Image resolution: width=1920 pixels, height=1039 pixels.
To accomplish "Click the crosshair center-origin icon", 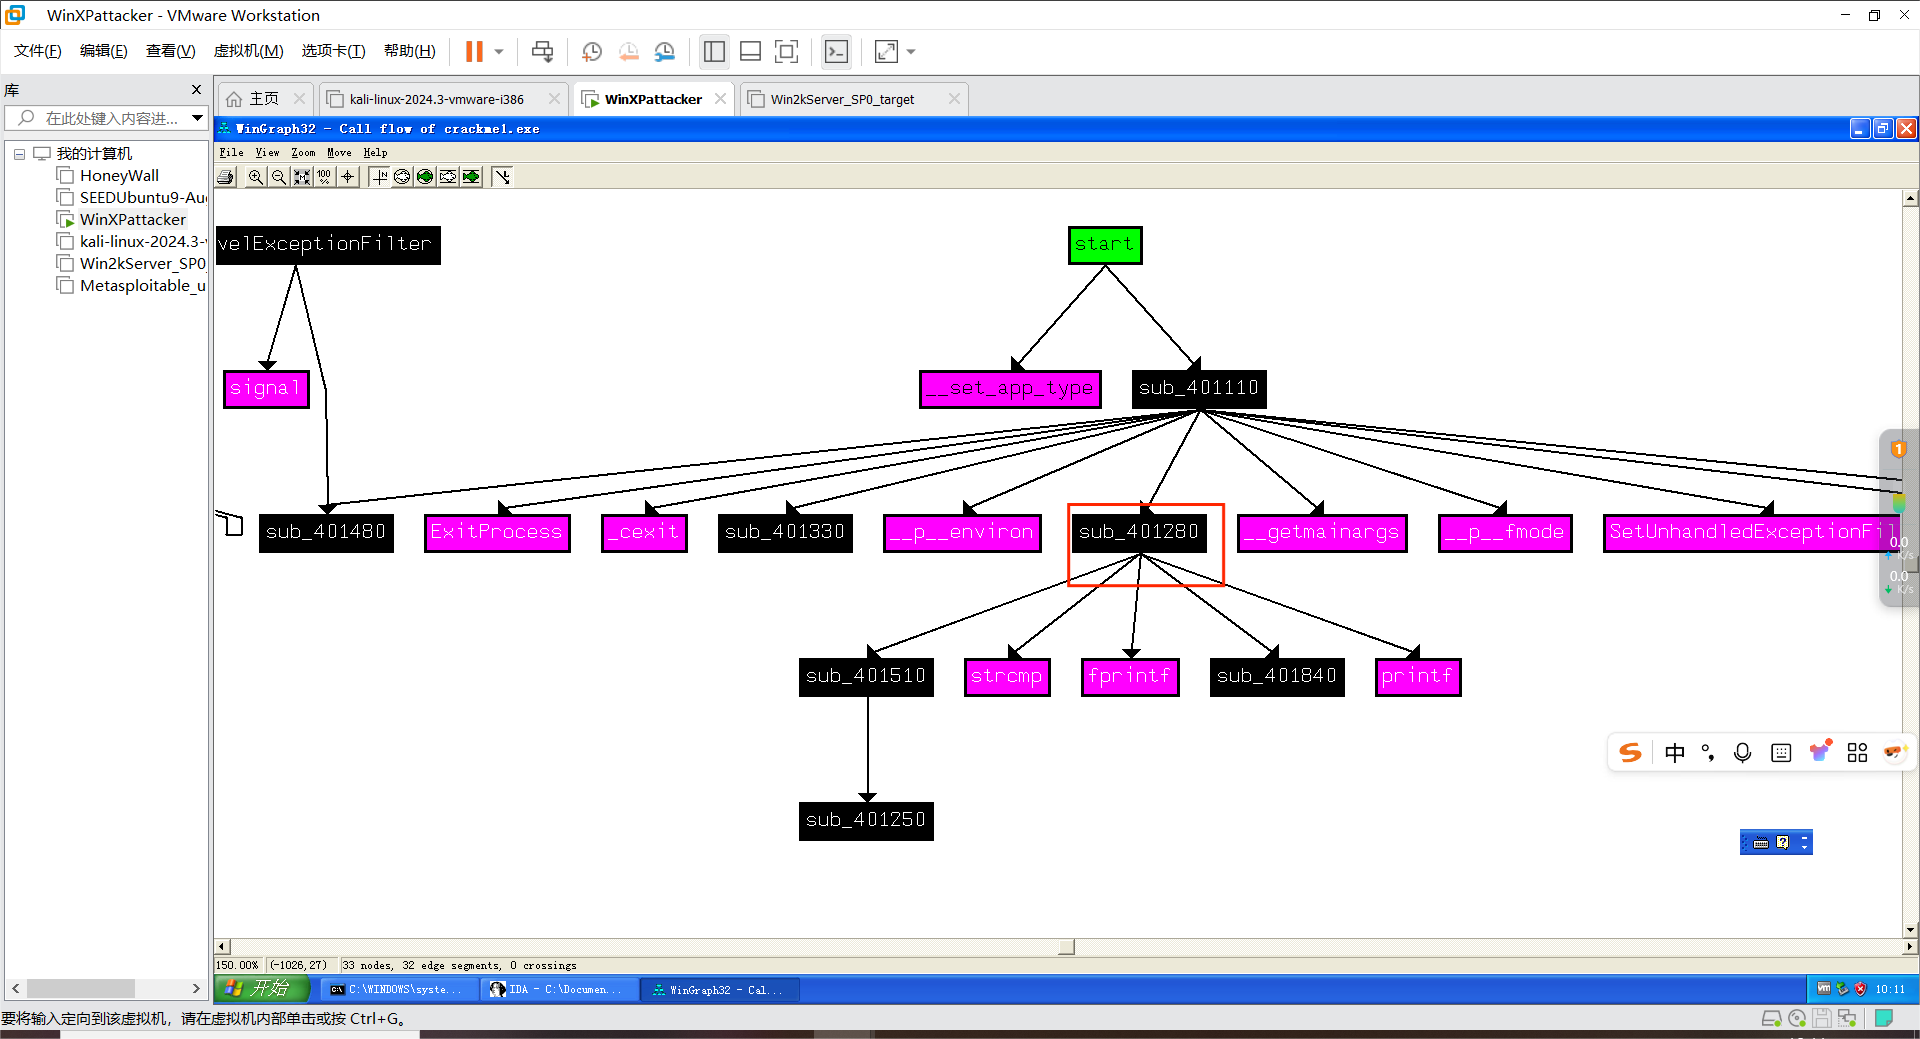I will coord(347,177).
